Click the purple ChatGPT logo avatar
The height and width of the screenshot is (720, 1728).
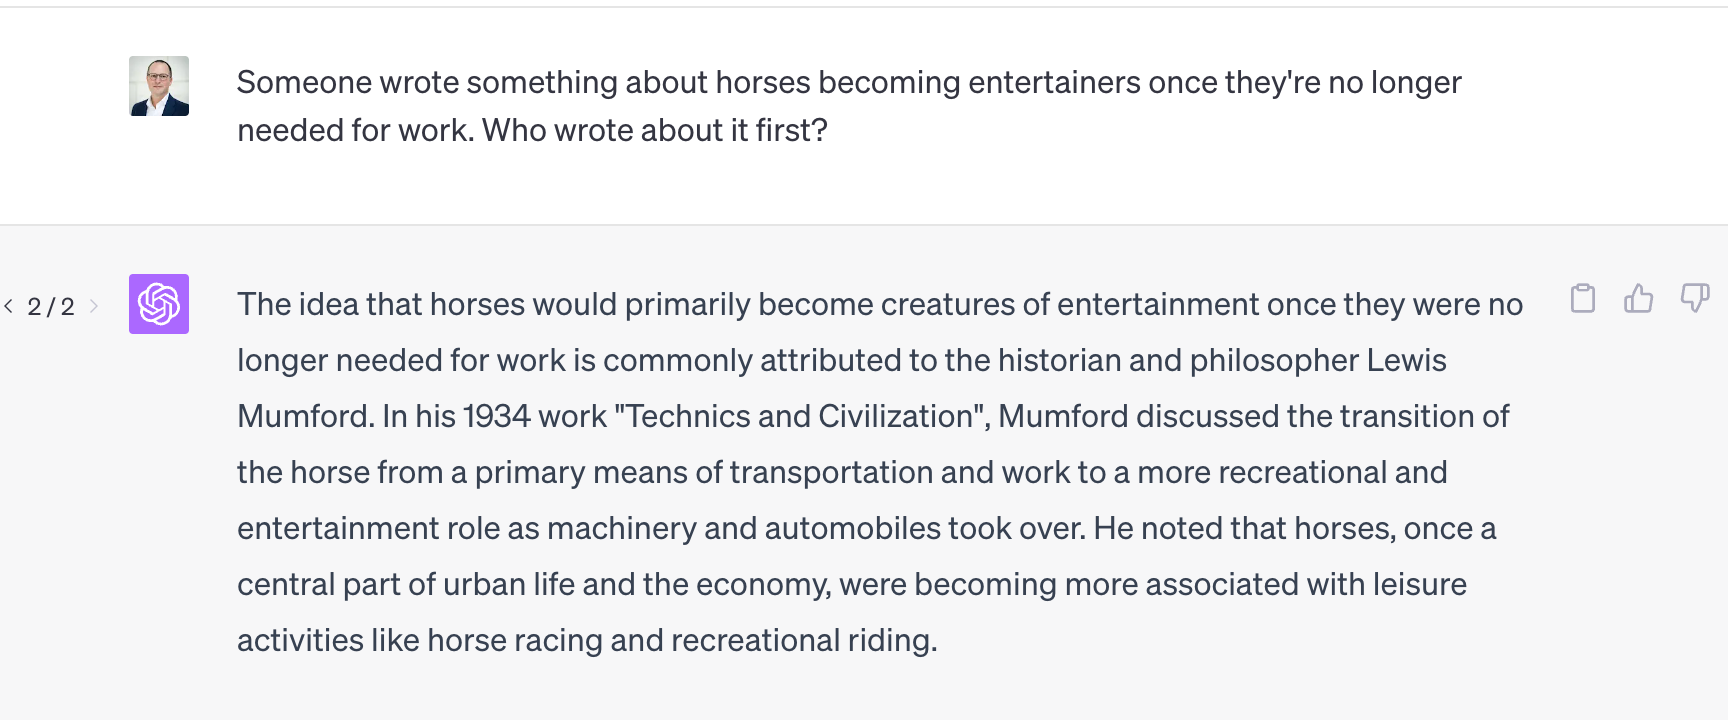pos(159,304)
